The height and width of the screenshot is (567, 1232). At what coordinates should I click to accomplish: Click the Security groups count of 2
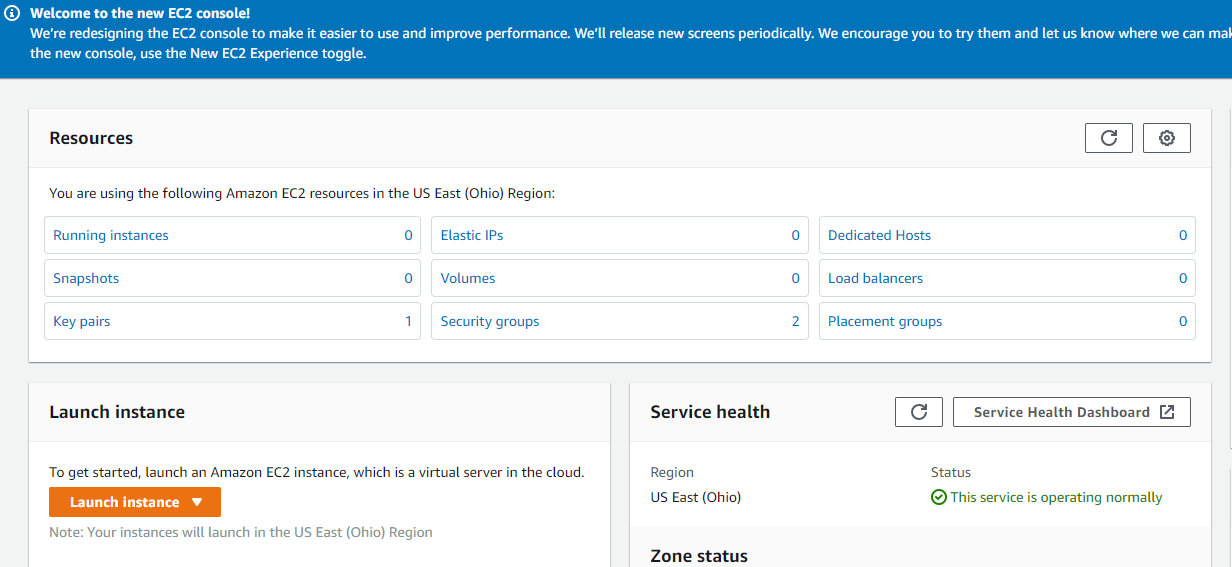pos(795,321)
